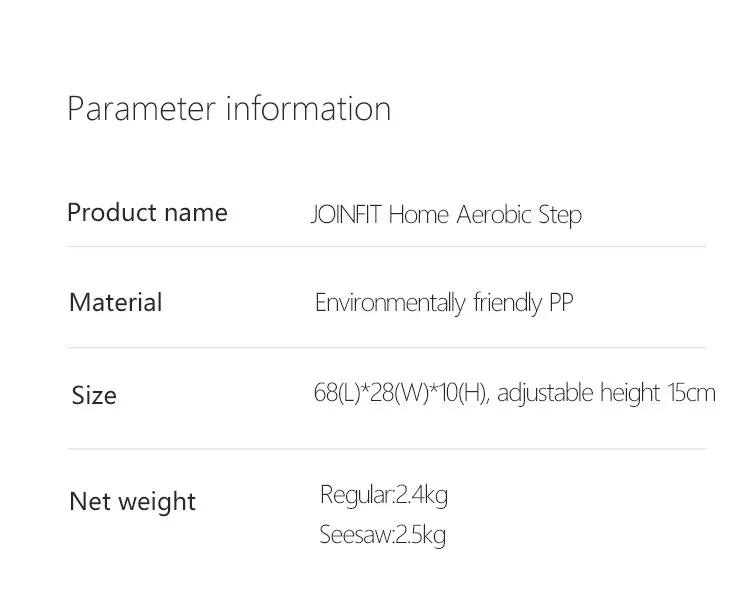
Task: Click the JOINFIT Home Aerobic Step text
Action: (x=446, y=215)
